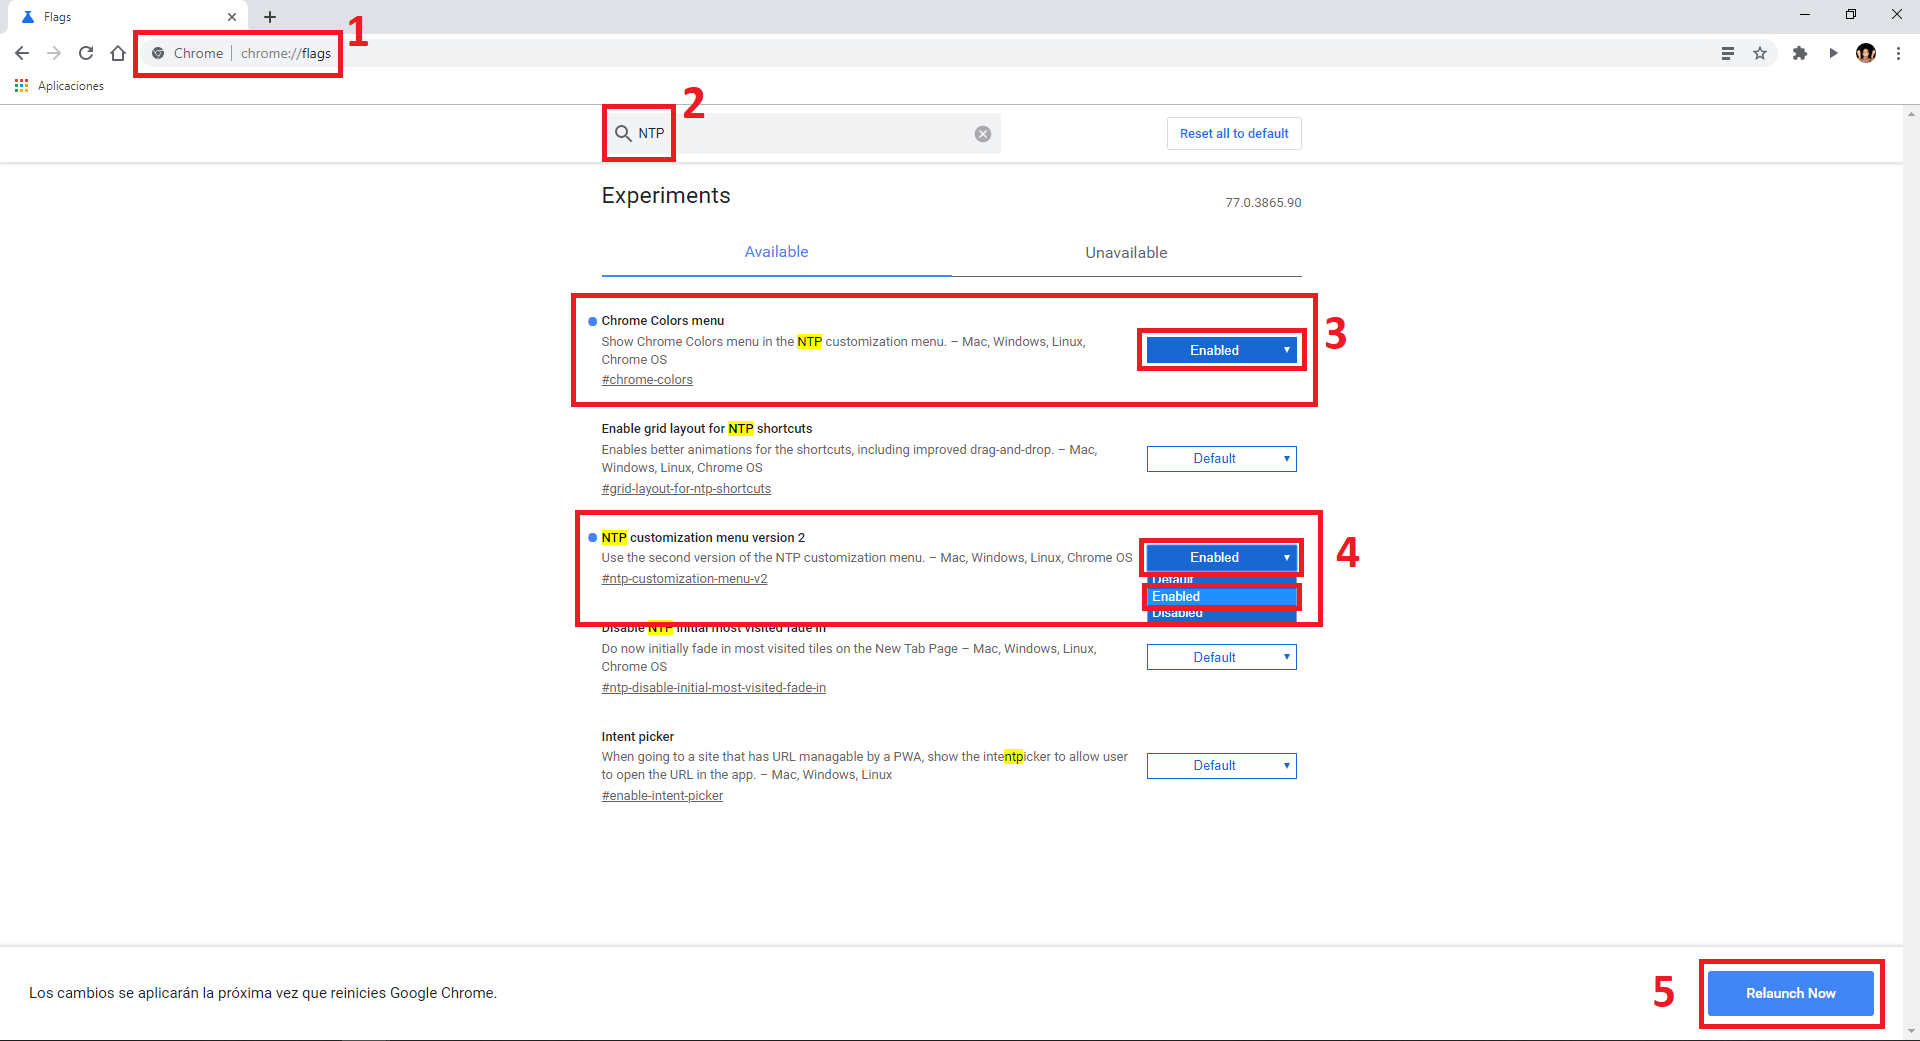Choose Disabled option in the open dropdown list

tap(1222, 613)
